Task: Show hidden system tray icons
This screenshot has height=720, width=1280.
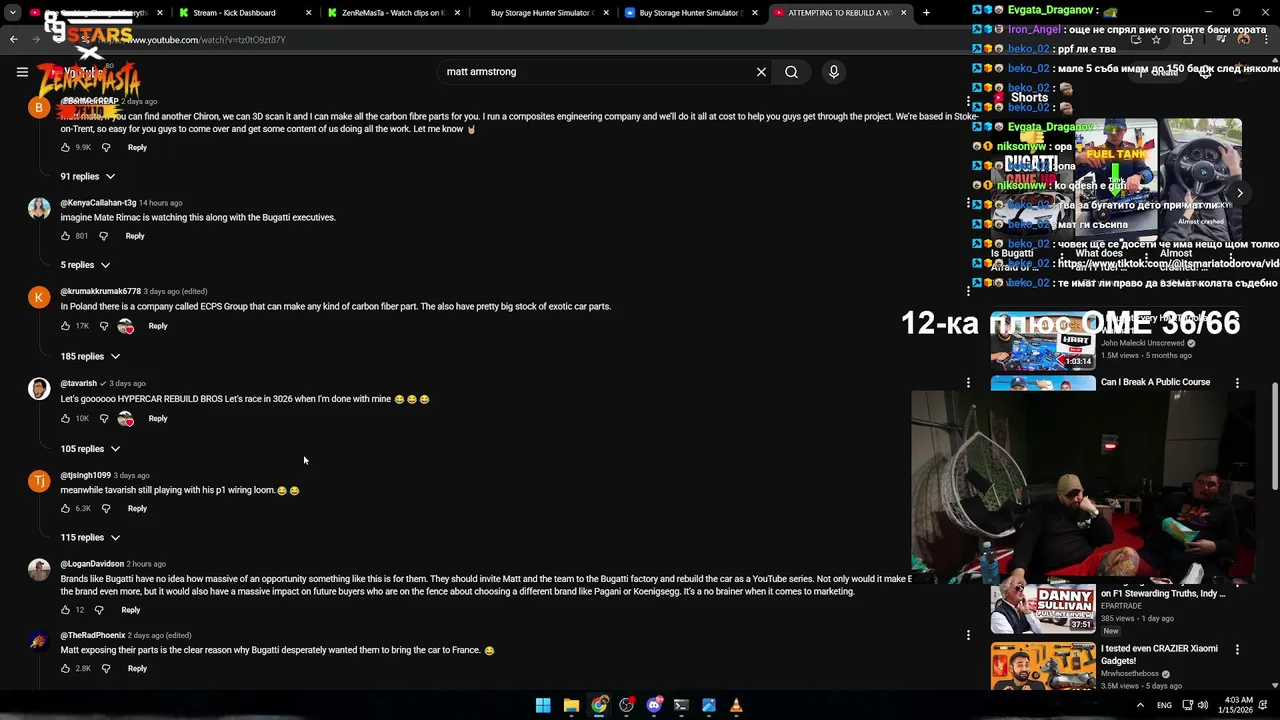Action: (x=1140, y=705)
